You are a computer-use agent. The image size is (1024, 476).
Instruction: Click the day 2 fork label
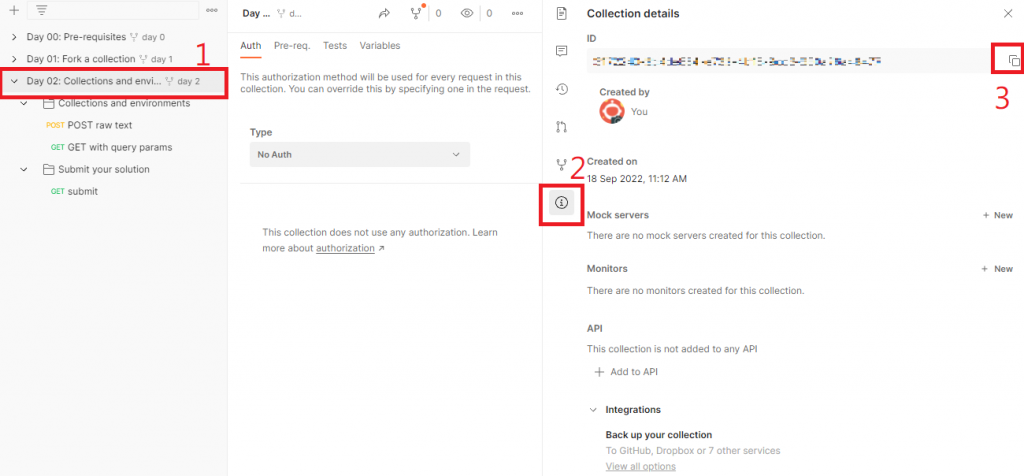[x=183, y=82]
